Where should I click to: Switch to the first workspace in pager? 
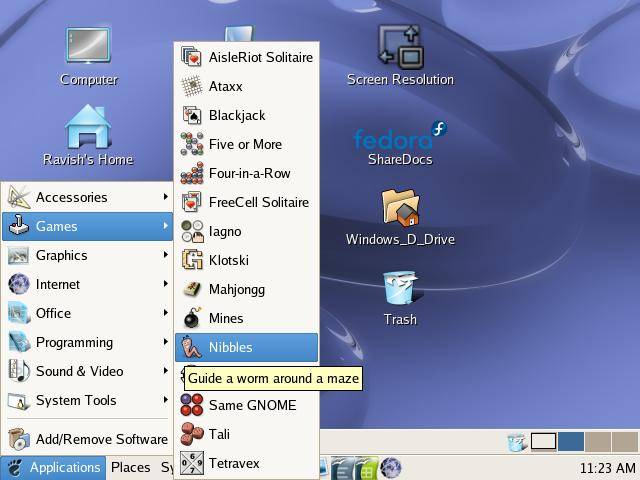point(543,442)
